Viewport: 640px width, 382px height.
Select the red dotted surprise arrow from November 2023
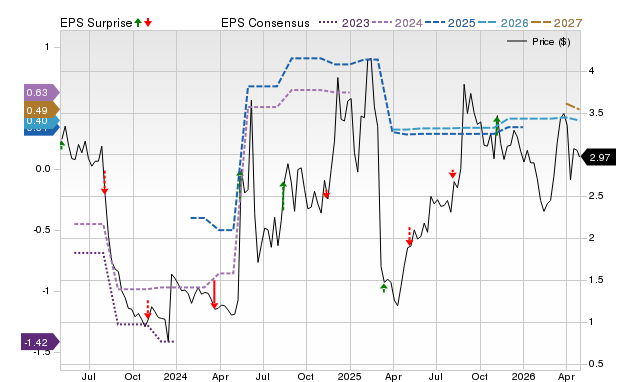pos(148,310)
